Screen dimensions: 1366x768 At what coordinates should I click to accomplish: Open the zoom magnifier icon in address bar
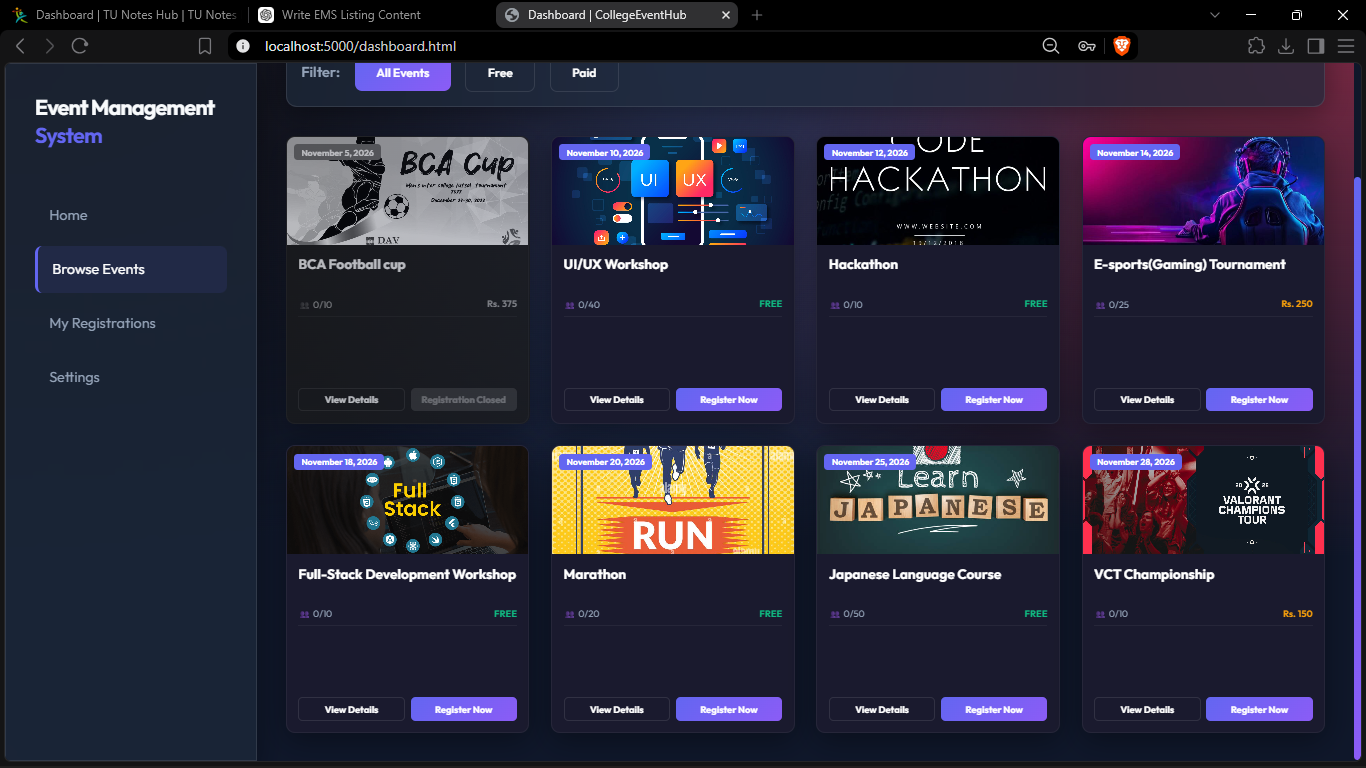point(1051,46)
